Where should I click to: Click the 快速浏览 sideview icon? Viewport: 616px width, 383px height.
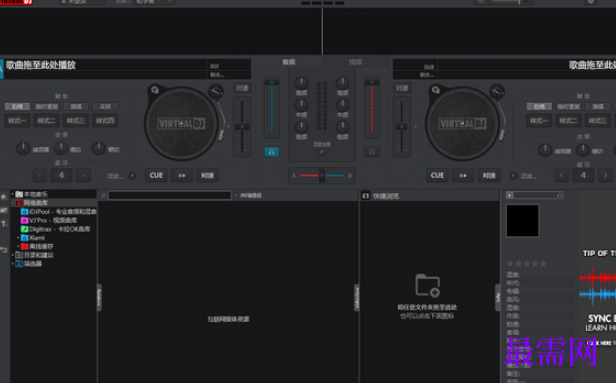(366, 196)
